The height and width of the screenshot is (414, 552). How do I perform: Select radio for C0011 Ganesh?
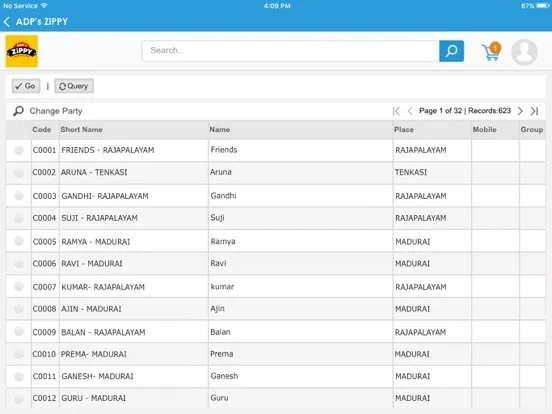coord(19,376)
